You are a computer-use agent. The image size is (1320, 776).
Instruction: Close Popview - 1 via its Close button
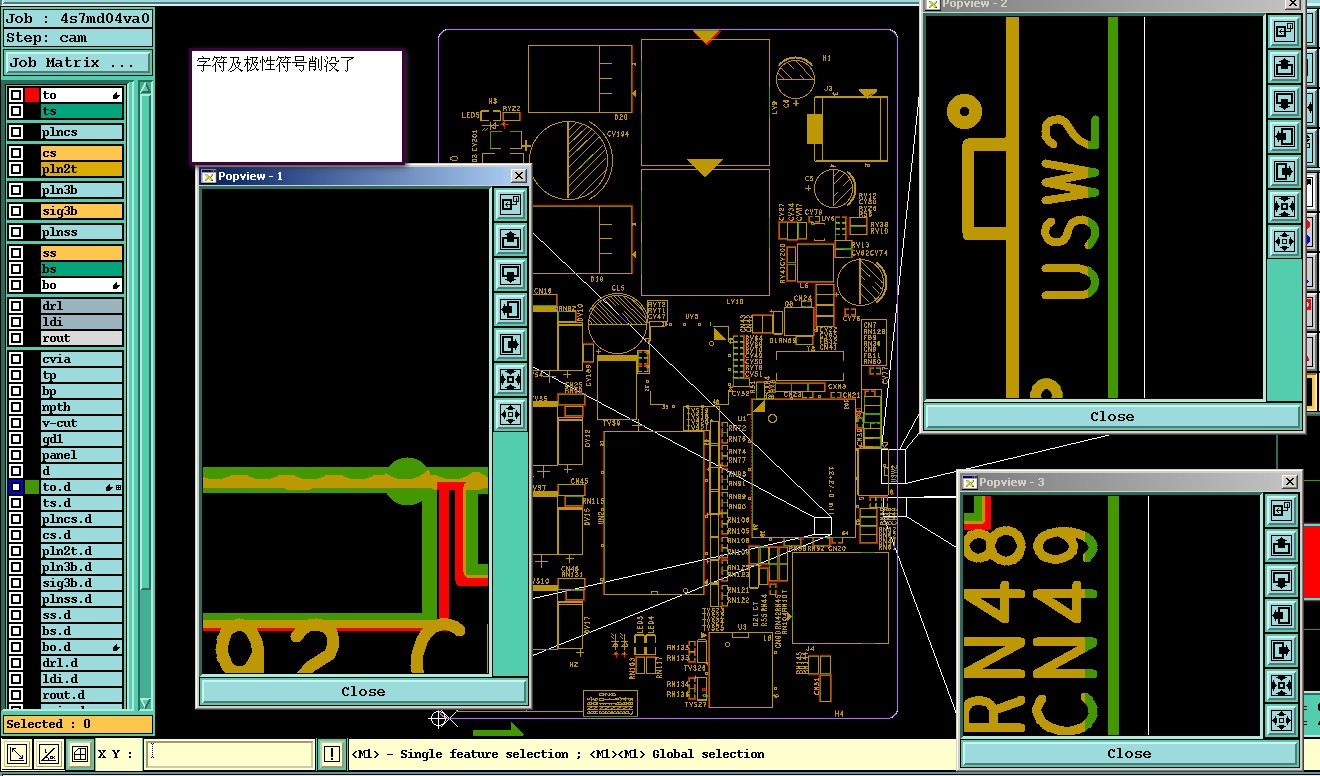click(x=363, y=691)
